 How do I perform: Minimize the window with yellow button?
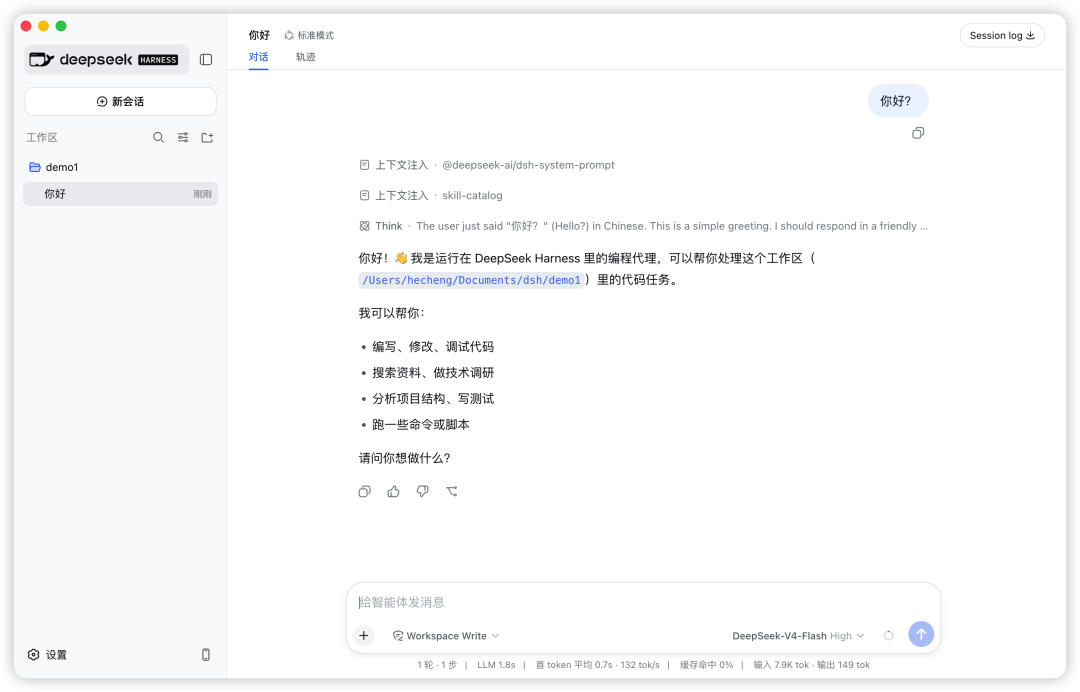(x=43, y=26)
